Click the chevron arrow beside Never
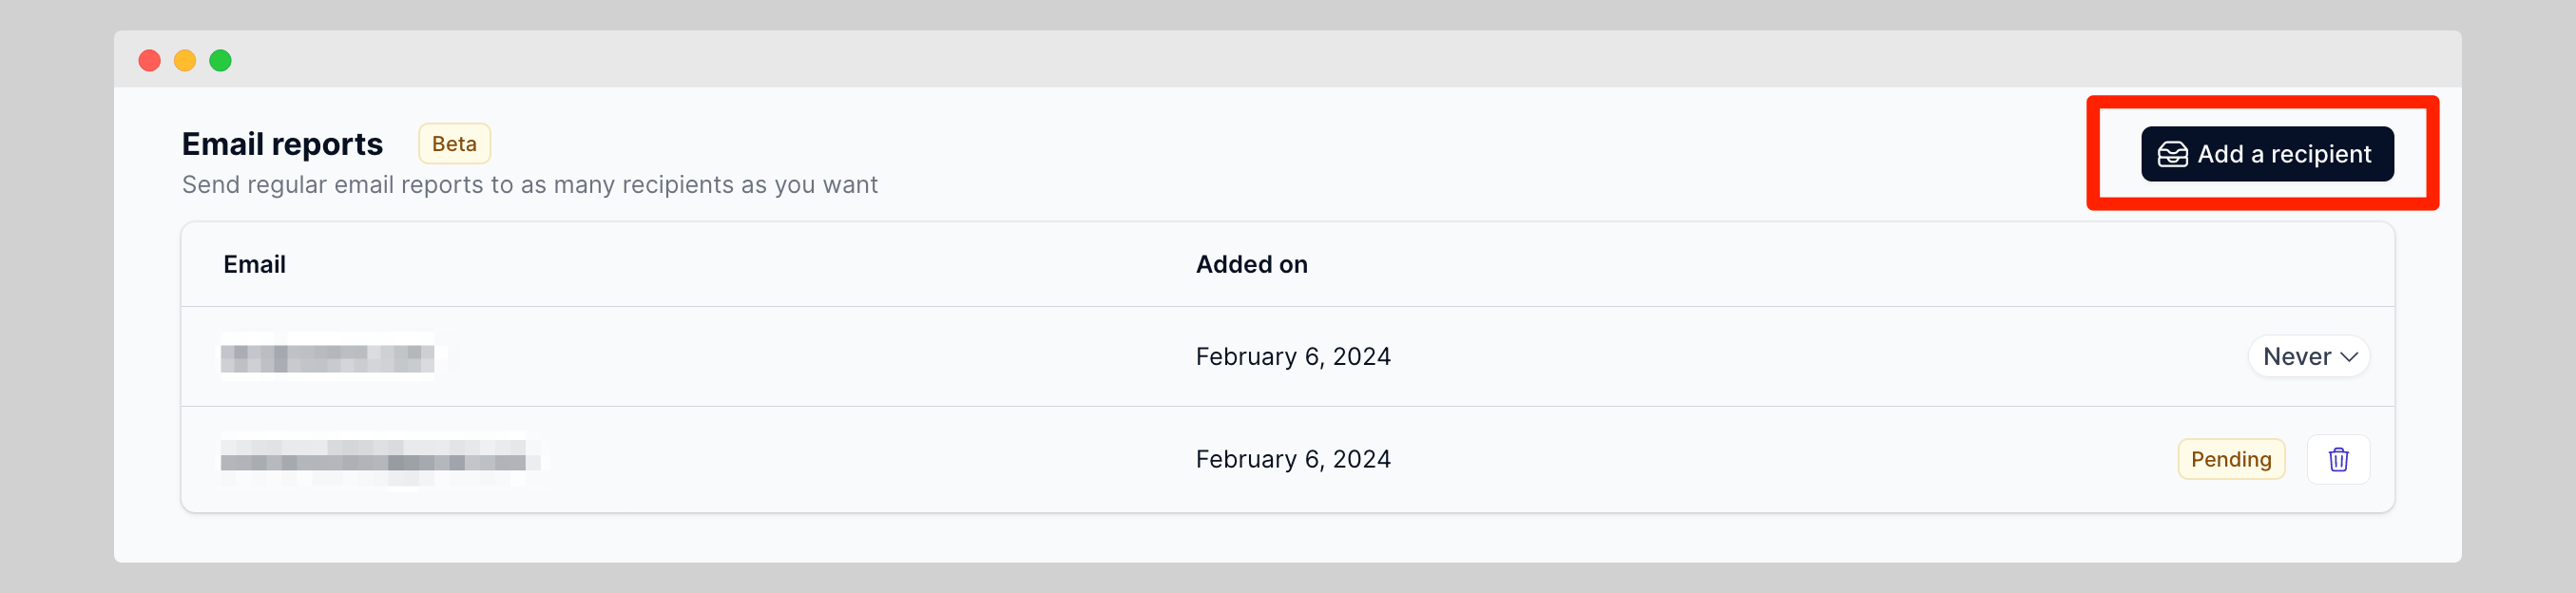The height and width of the screenshot is (593, 2576). tap(2349, 357)
